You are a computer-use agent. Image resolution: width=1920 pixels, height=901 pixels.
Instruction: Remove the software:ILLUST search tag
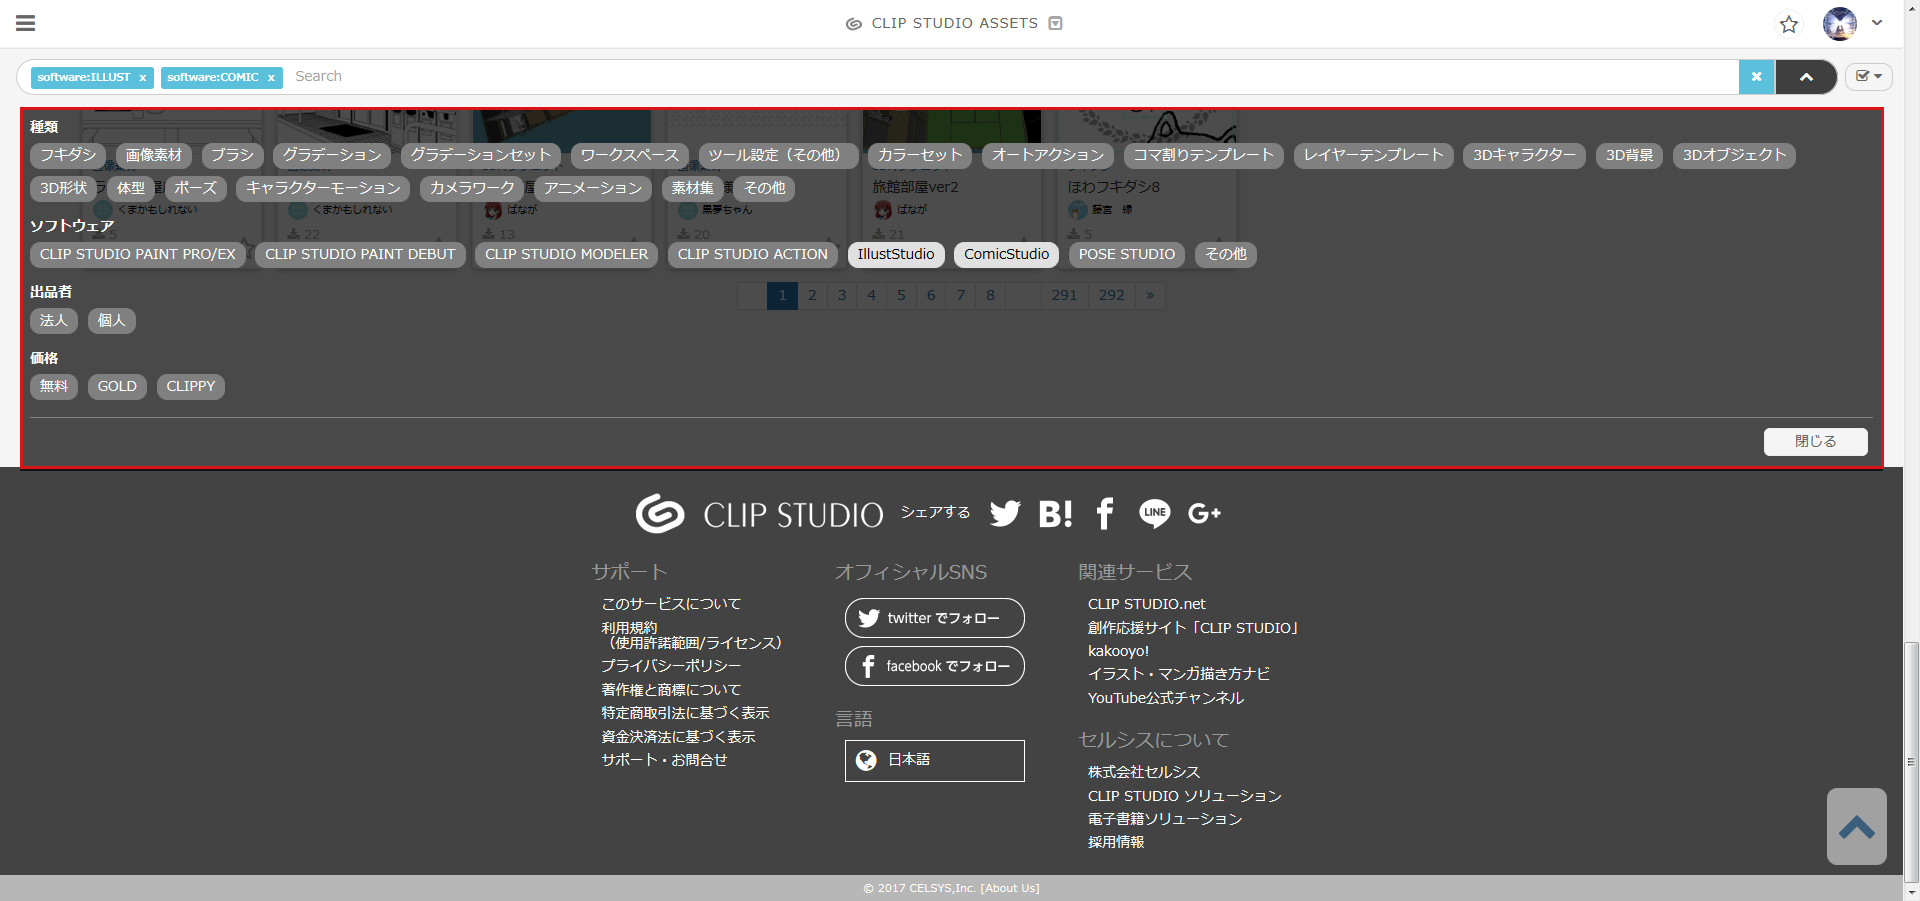pos(143,78)
